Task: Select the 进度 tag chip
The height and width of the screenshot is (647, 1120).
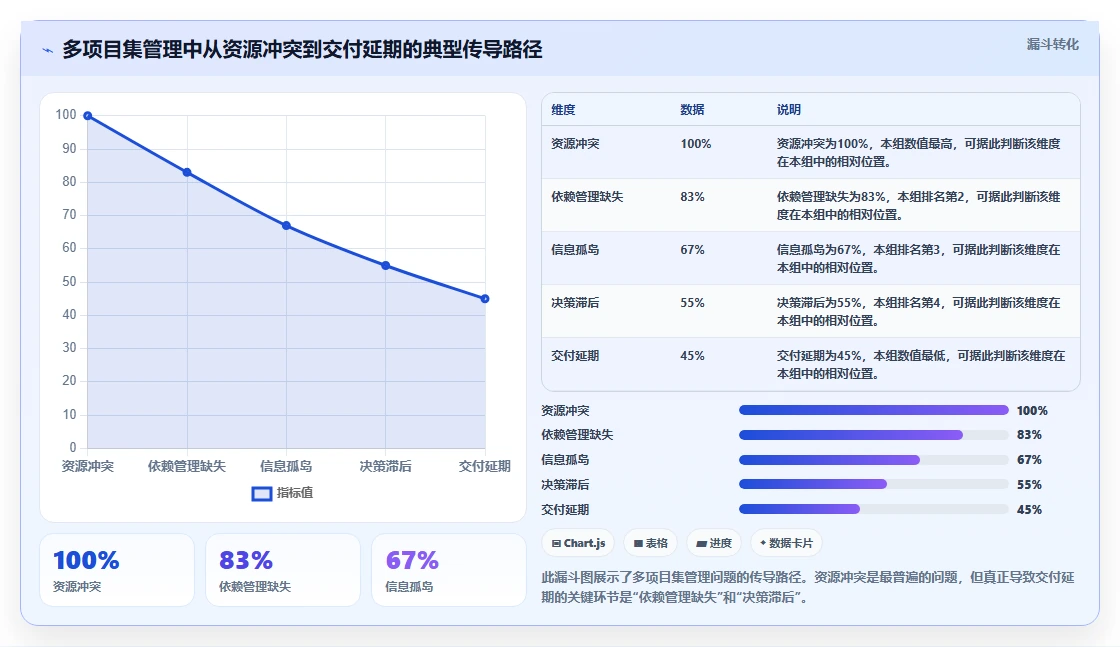Action: click(714, 543)
